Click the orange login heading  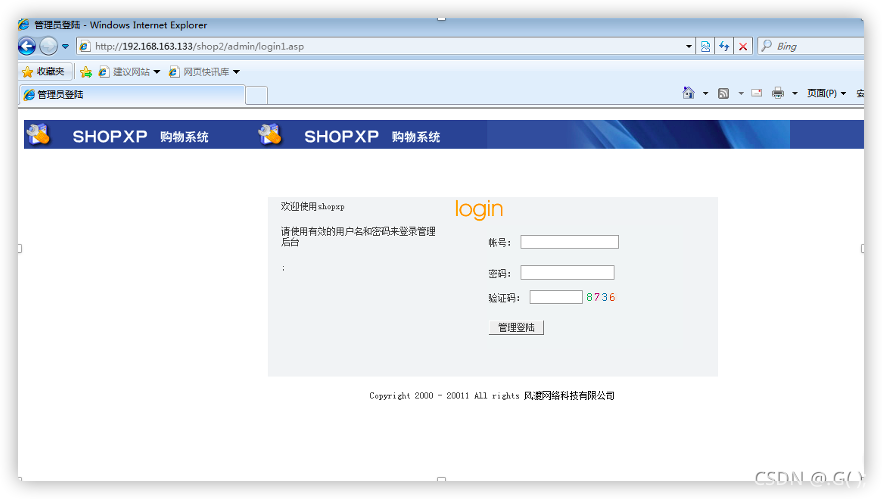tap(479, 209)
